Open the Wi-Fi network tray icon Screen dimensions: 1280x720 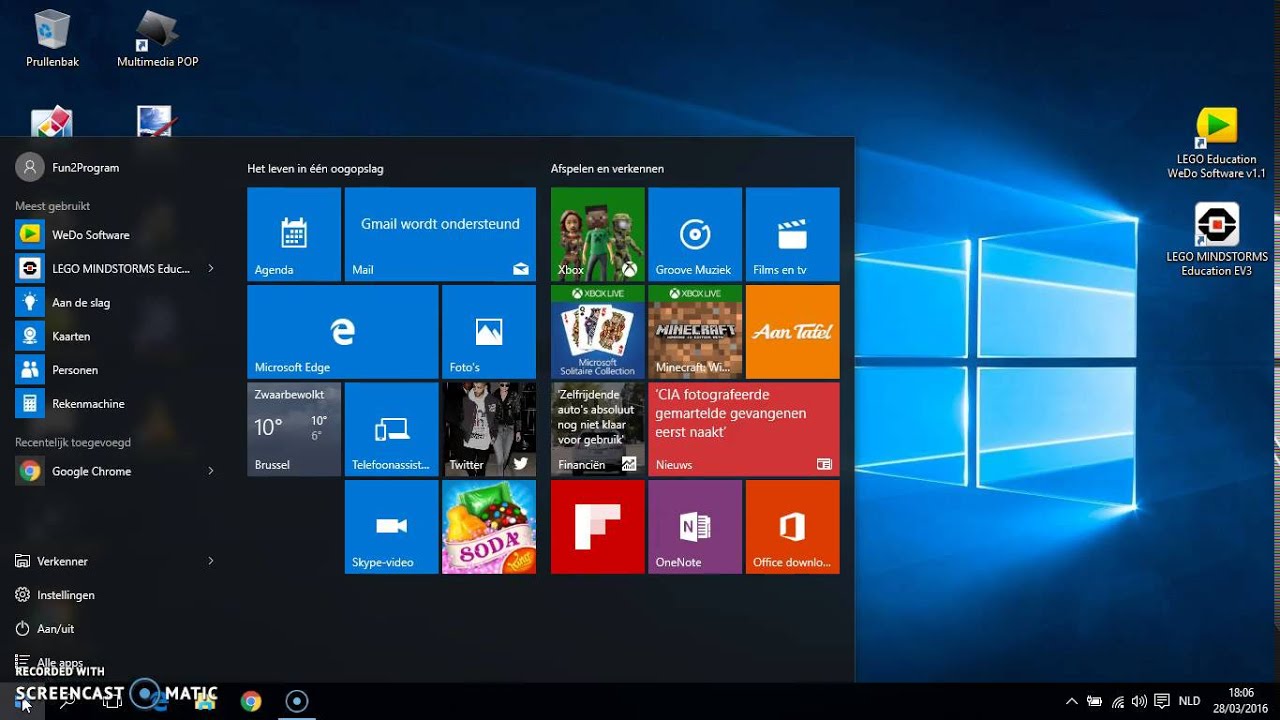coord(1118,701)
